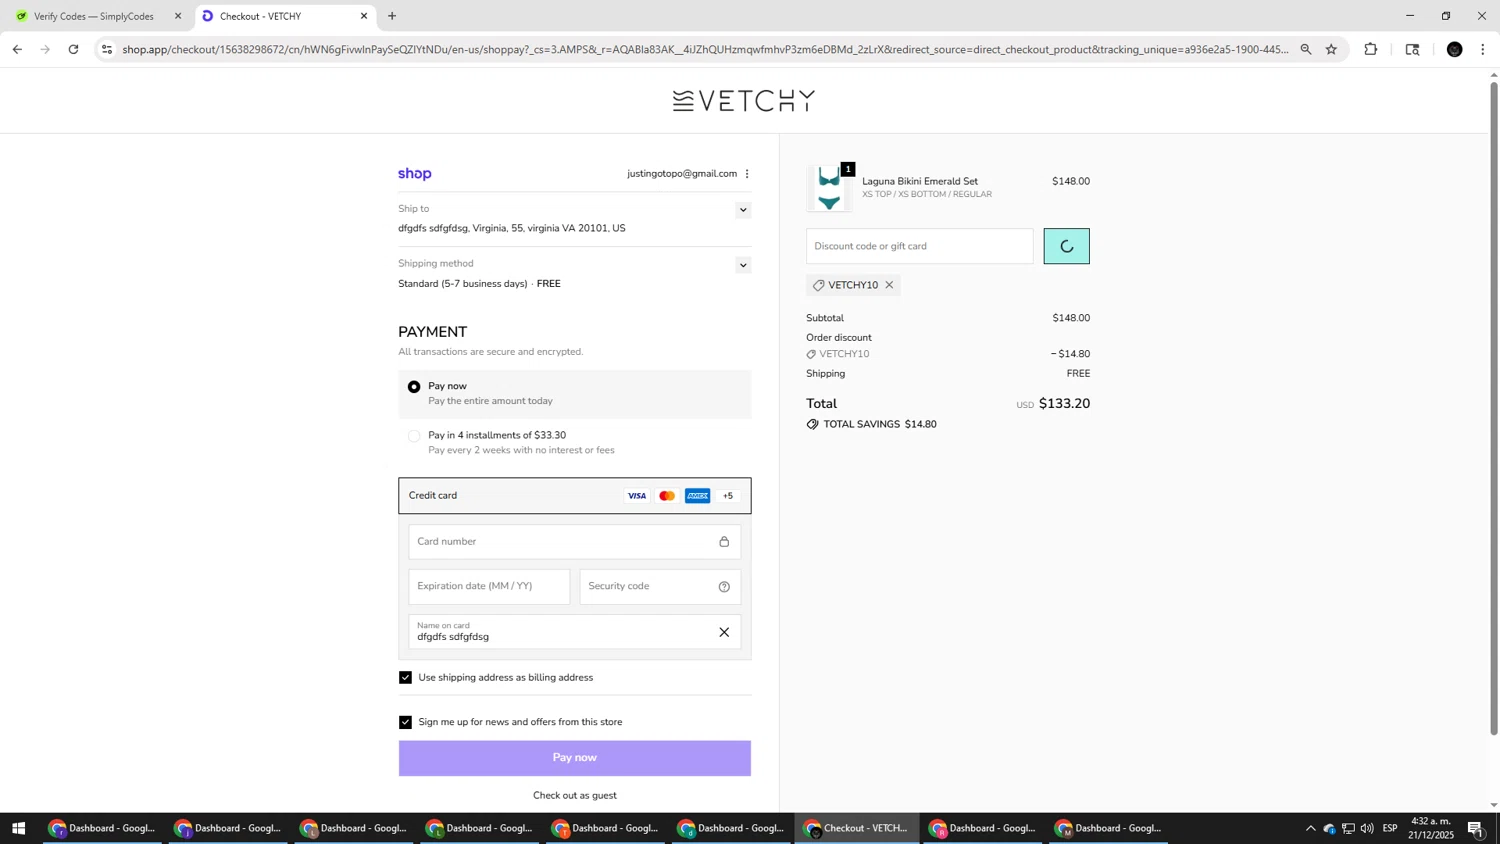
Task: Click the Visa card icon
Action: (x=637, y=496)
